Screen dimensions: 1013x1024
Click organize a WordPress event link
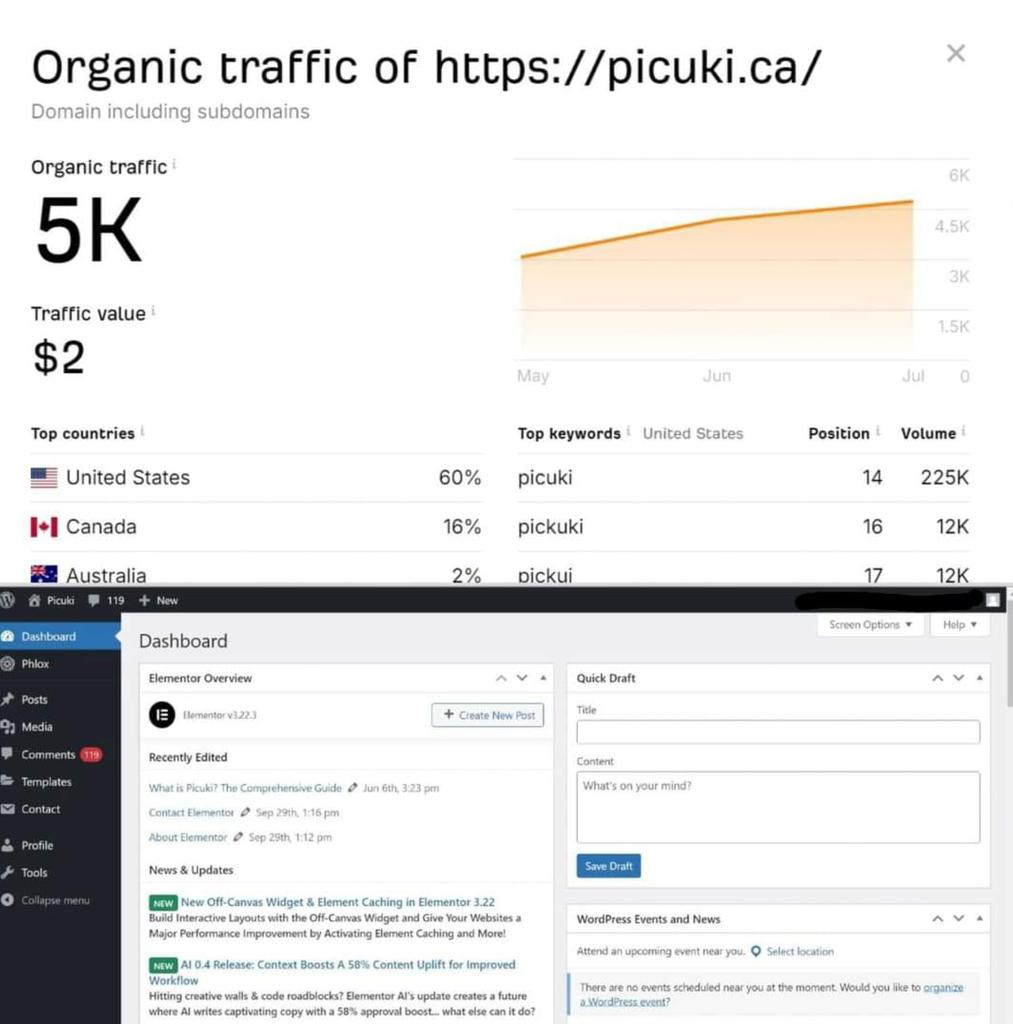click(771, 995)
